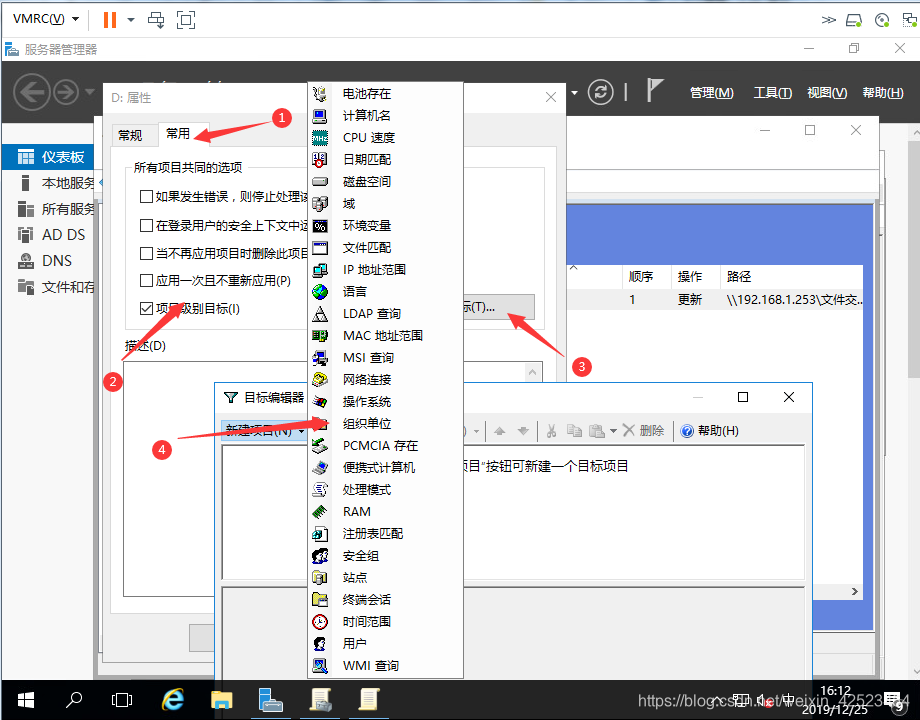
Task: Open the 工具(T) menu in Server Manager
Action: click(x=773, y=93)
